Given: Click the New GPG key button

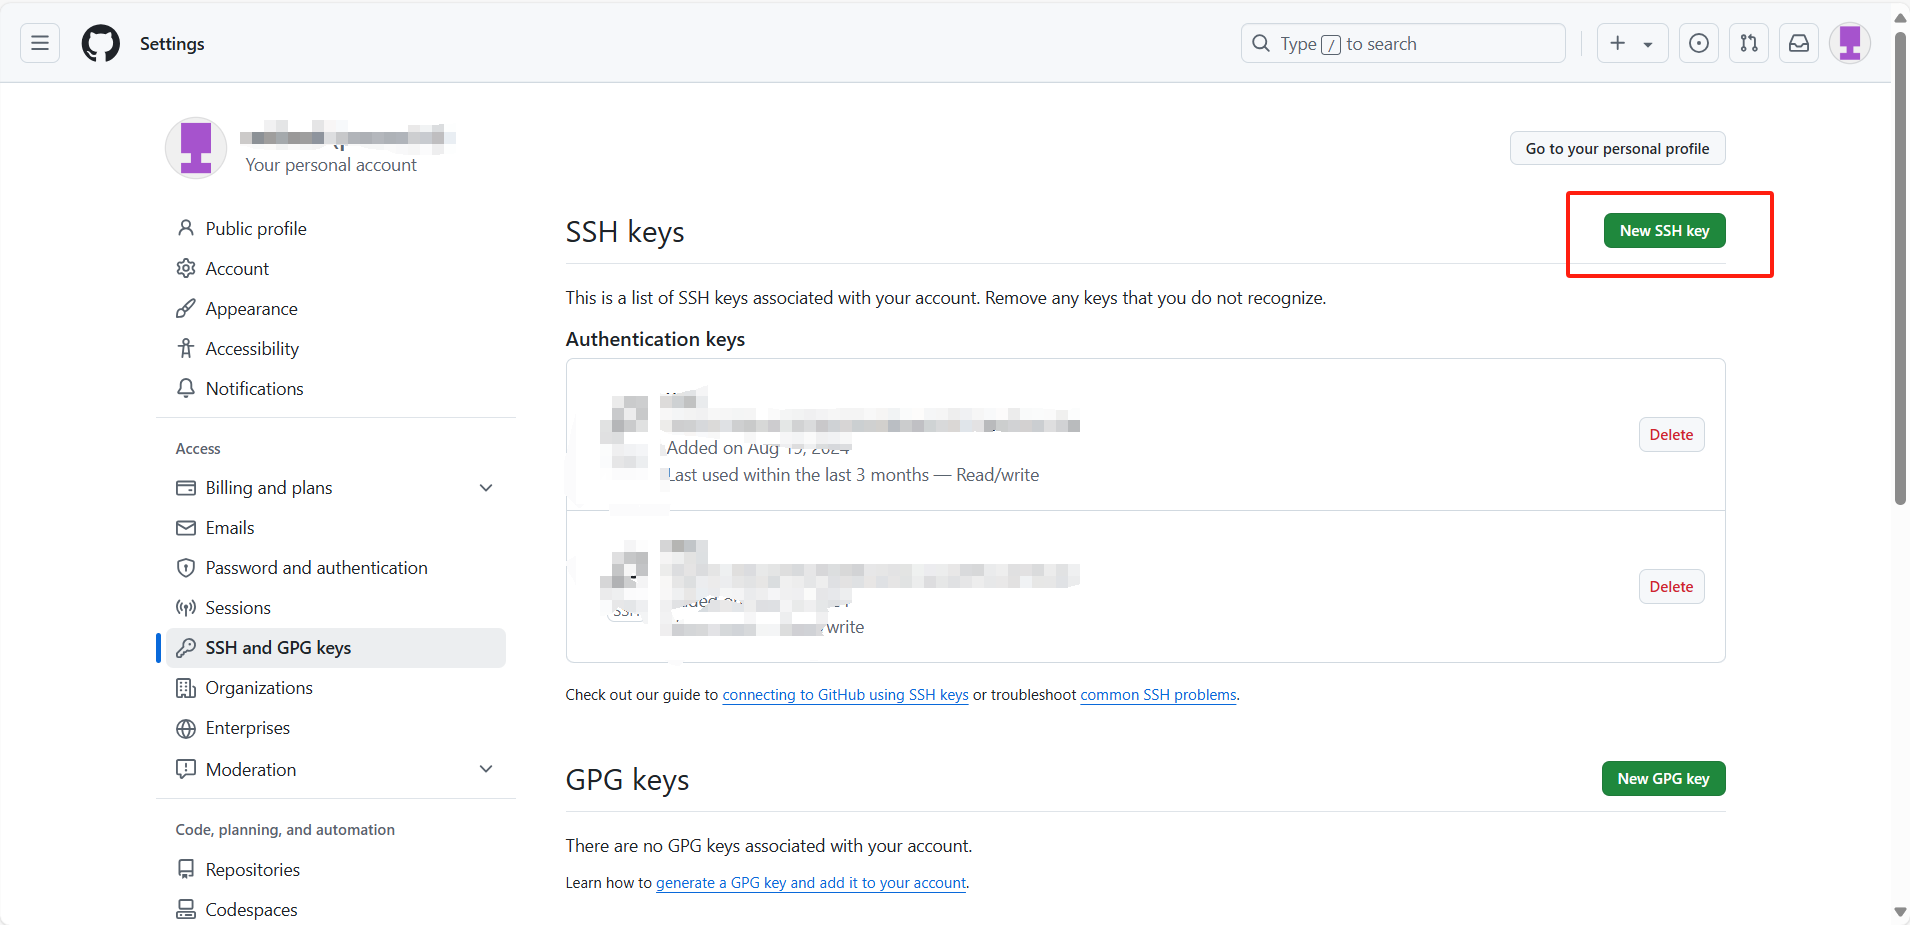Looking at the screenshot, I should pyautogui.click(x=1663, y=779).
